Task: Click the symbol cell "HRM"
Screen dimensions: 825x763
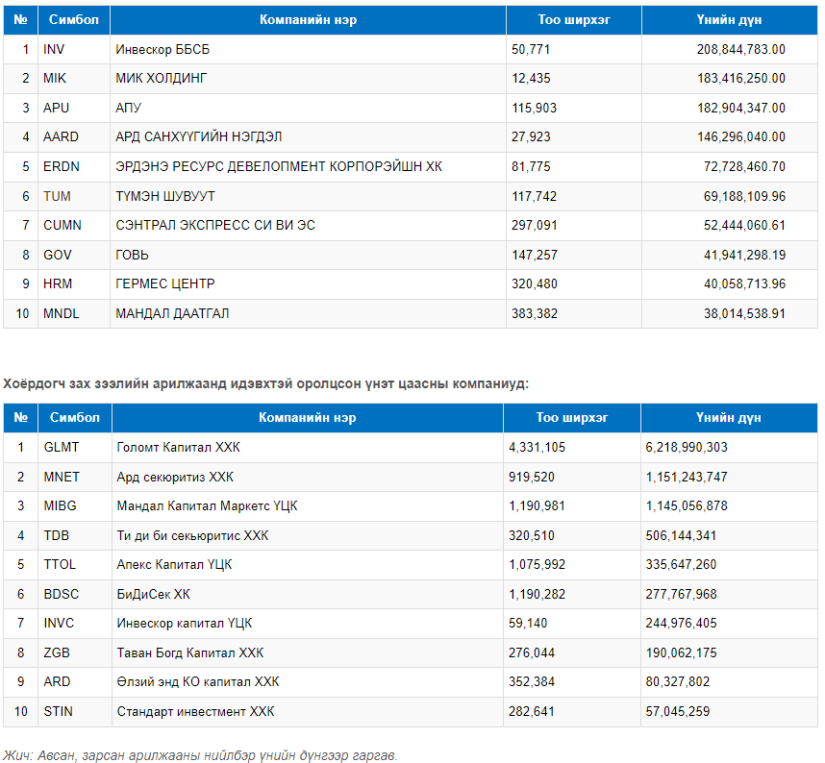Action: click(58, 284)
